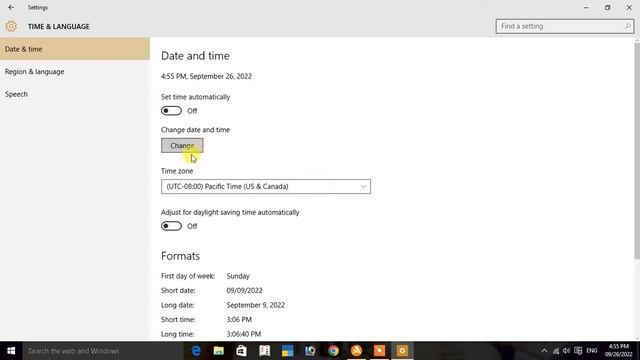Click the ENG language indicator
Screen dimensions: 640x360
coord(592,351)
